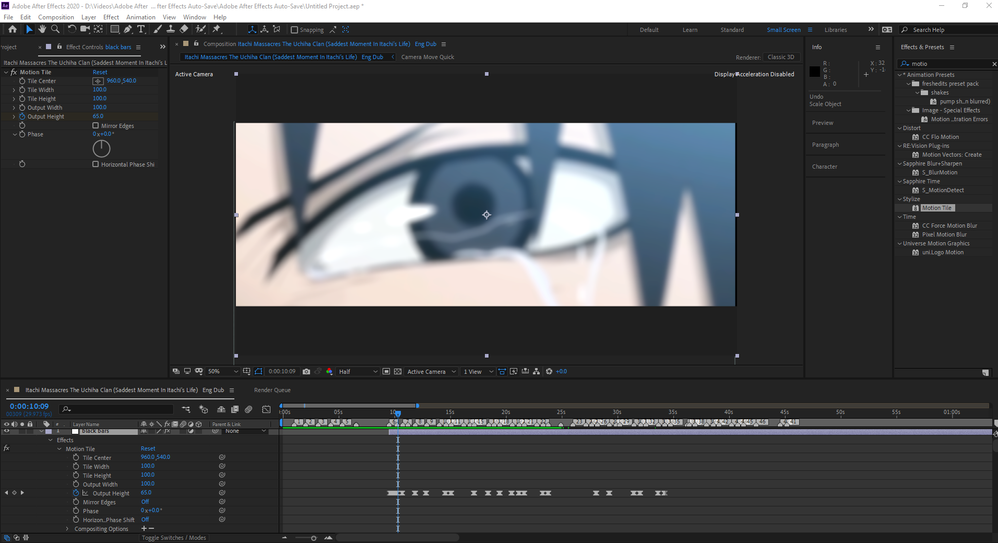Expand Compositing Options in timeline
Viewport: 998px width, 543px height.
tap(67, 528)
